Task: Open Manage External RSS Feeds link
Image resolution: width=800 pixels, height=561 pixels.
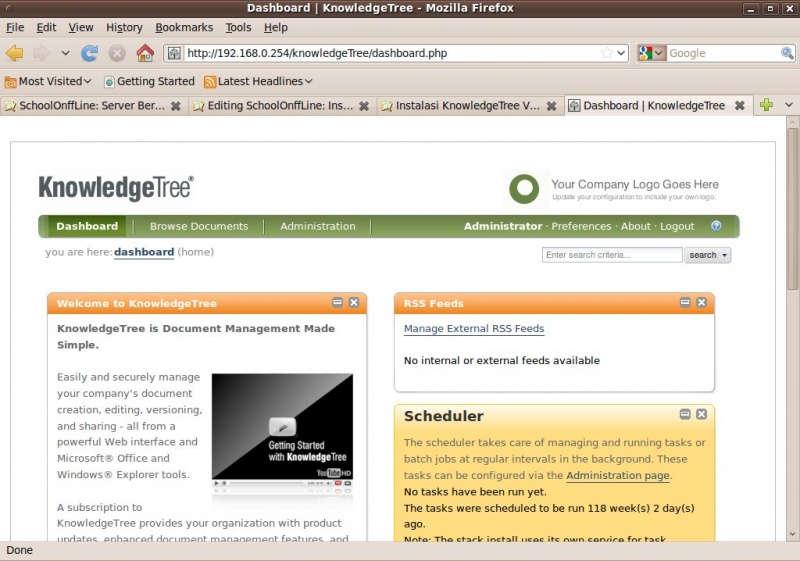Action: [x=474, y=328]
